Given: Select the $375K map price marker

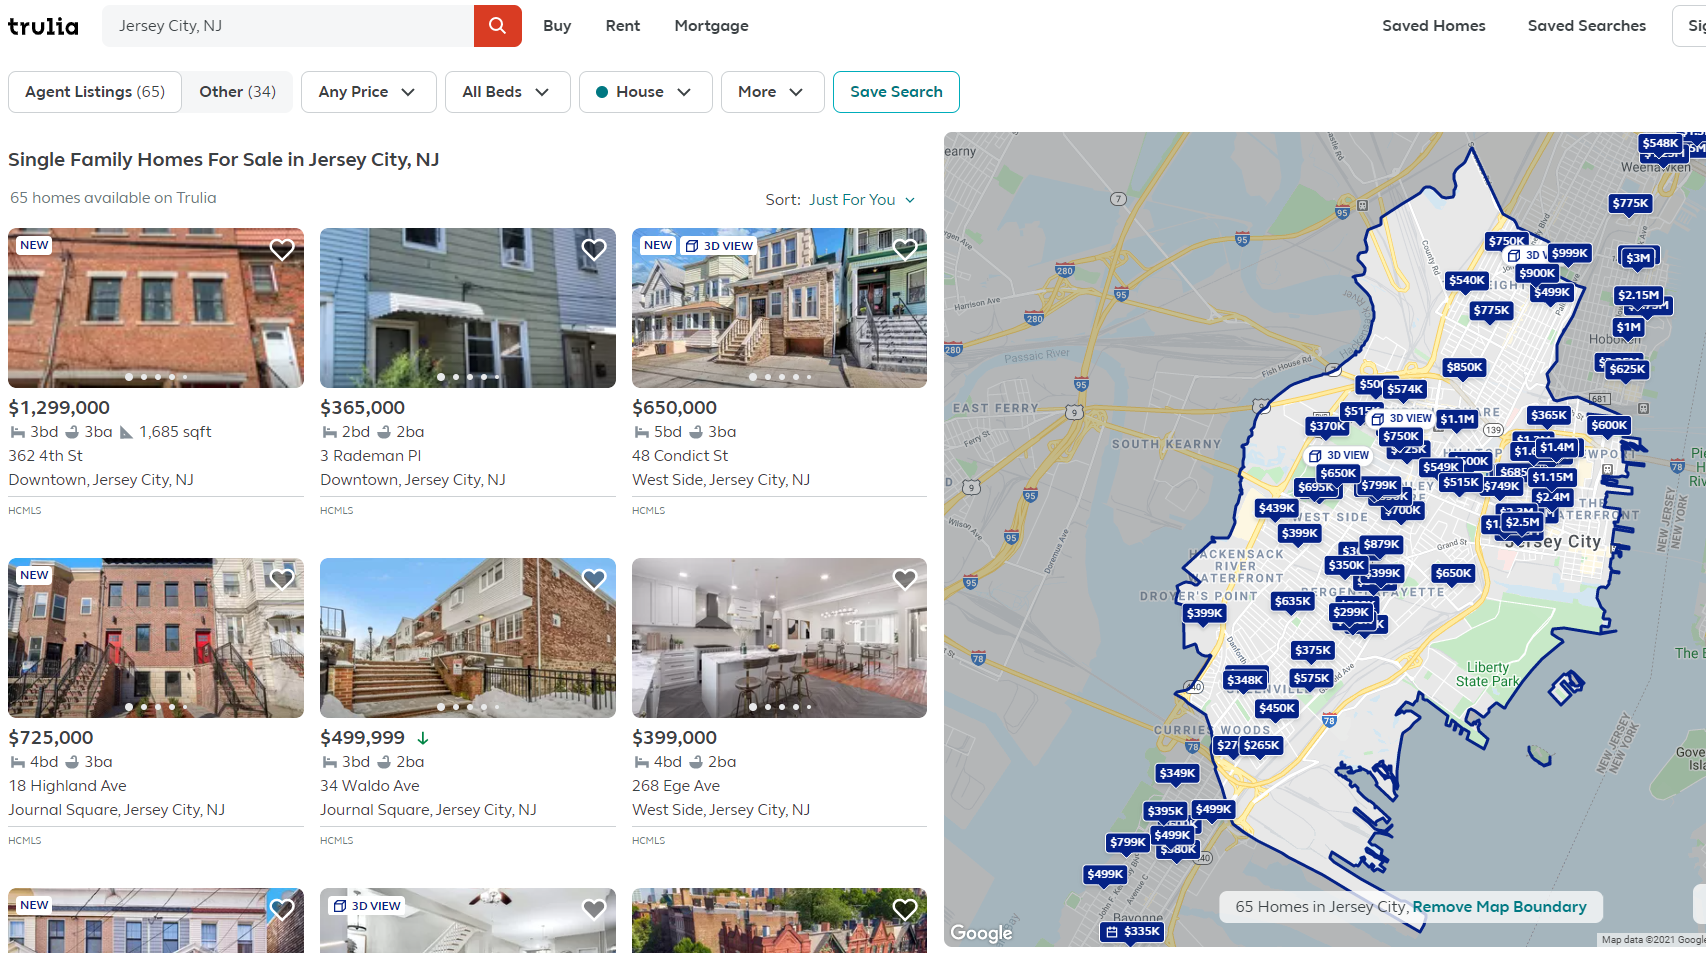Looking at the screenshot, I should click(1313, 650).
